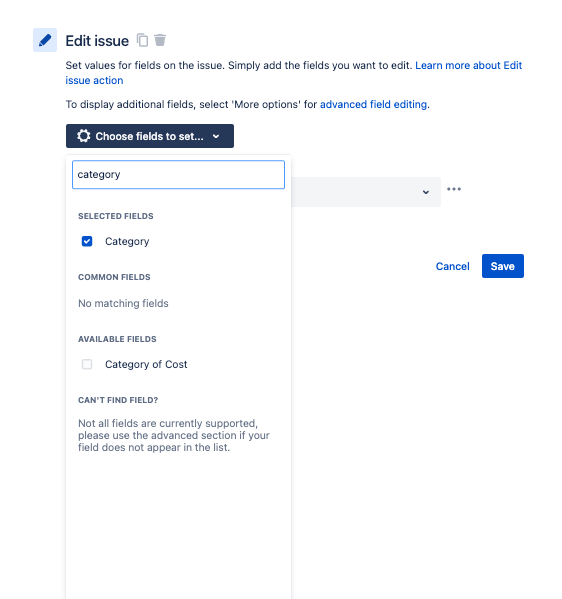The image size is (562, 599).
Task: Open the advanced field editing link
Action: pos(373,104)
